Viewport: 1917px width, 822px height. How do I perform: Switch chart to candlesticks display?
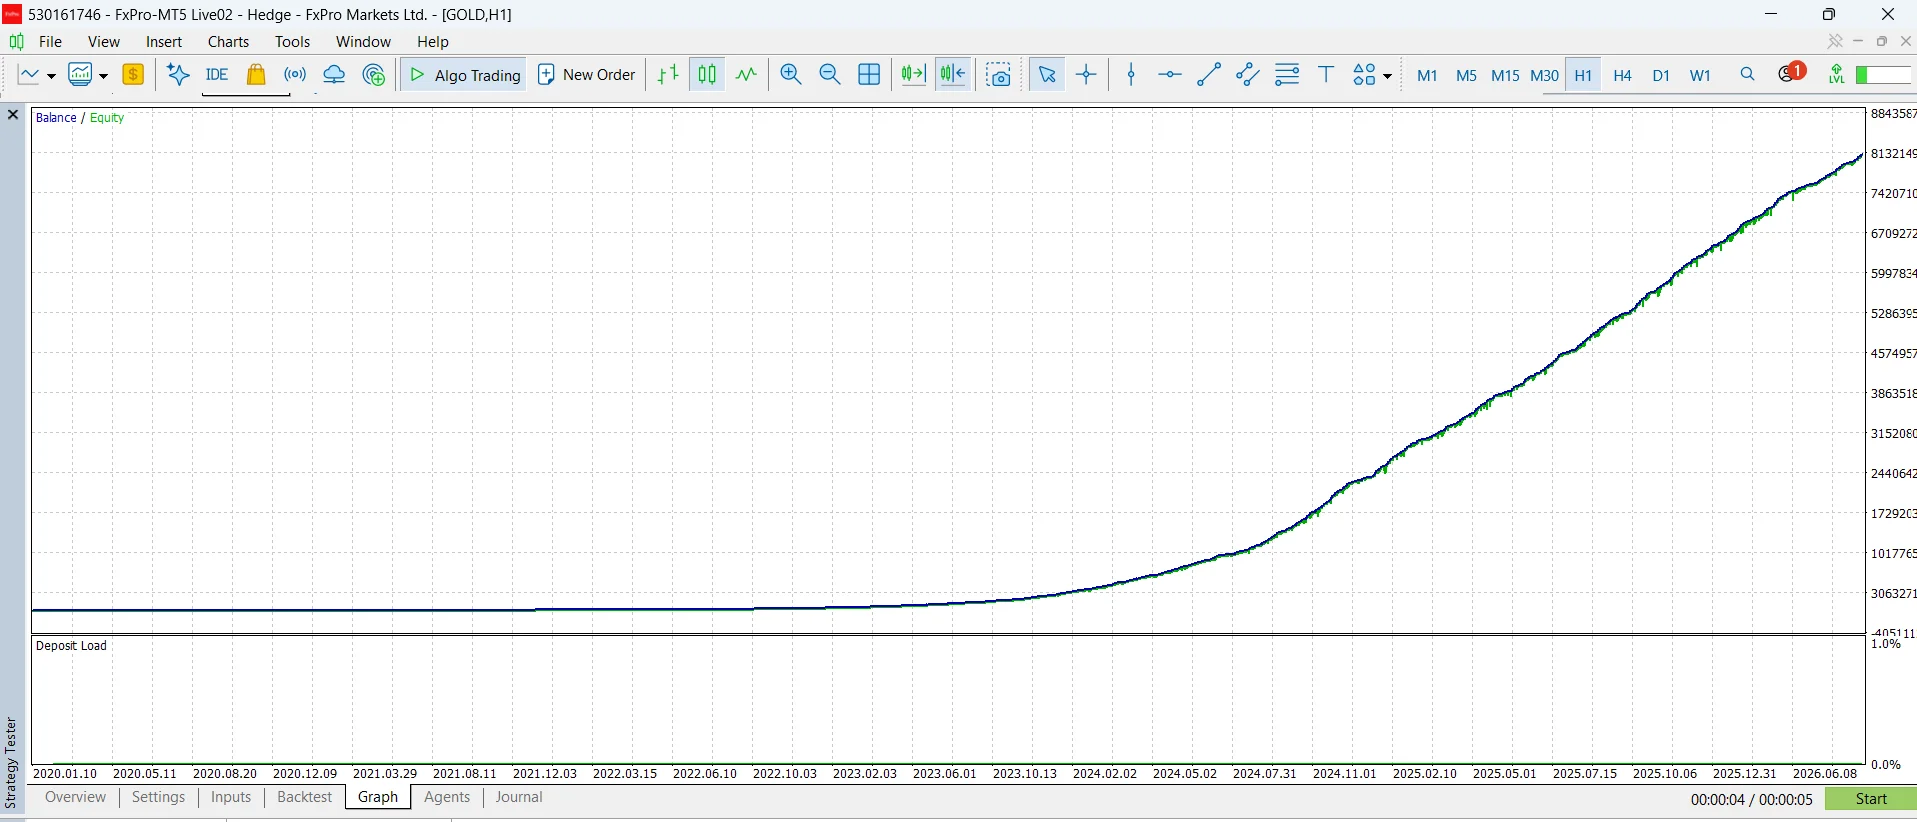707,75
